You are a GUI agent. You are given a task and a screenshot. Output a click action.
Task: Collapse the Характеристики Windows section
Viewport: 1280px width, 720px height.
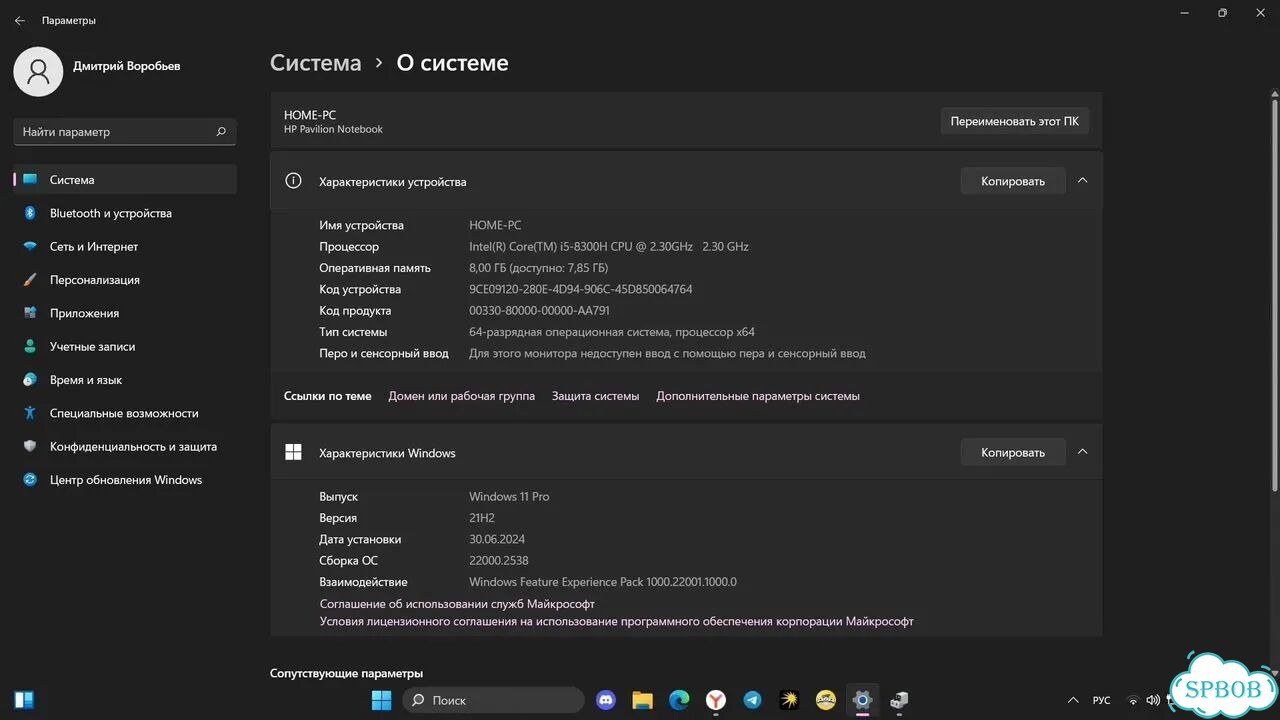coord(1082,452)
